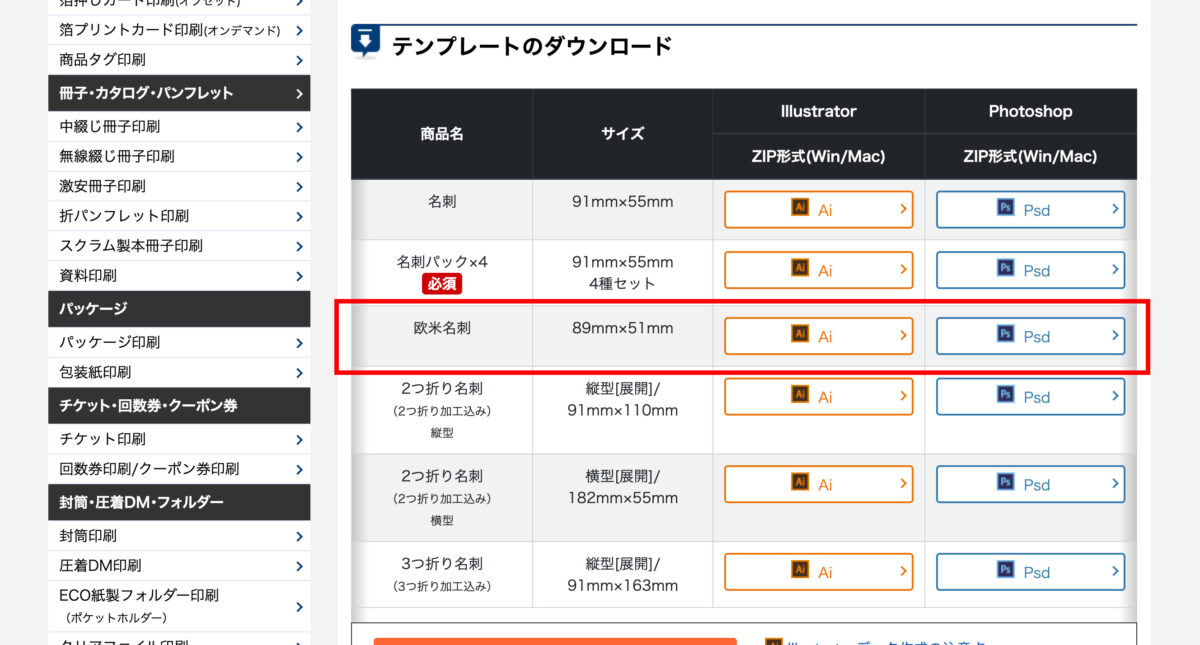Click the Ai icon in the 名刺 row

coord(800,208)
